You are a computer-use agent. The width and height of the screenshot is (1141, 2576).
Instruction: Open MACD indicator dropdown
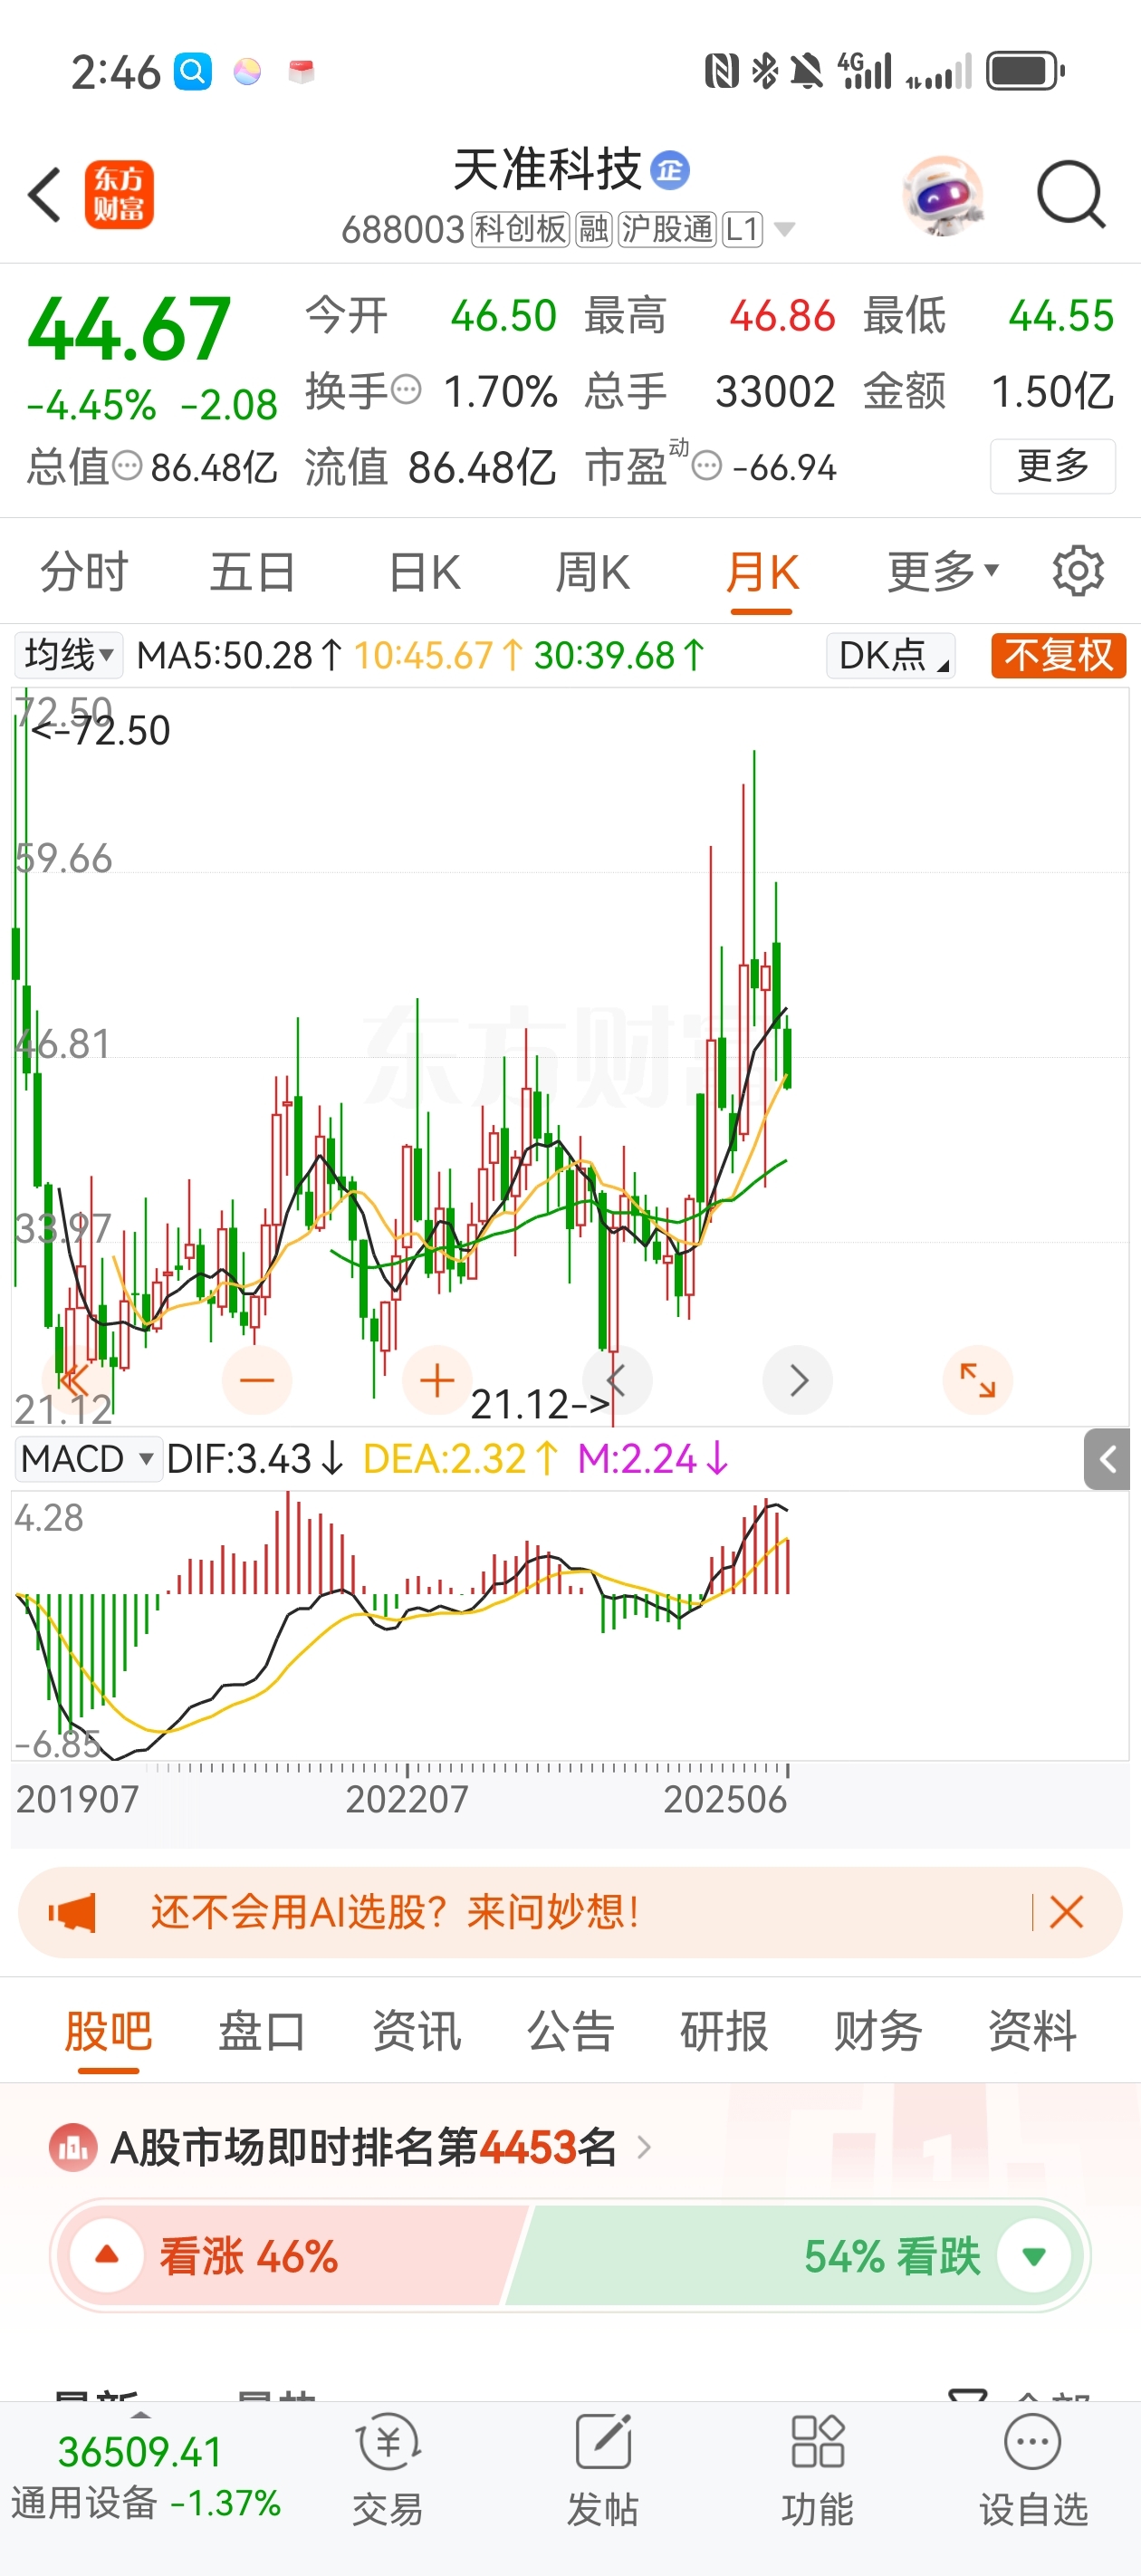point(87,1459)
